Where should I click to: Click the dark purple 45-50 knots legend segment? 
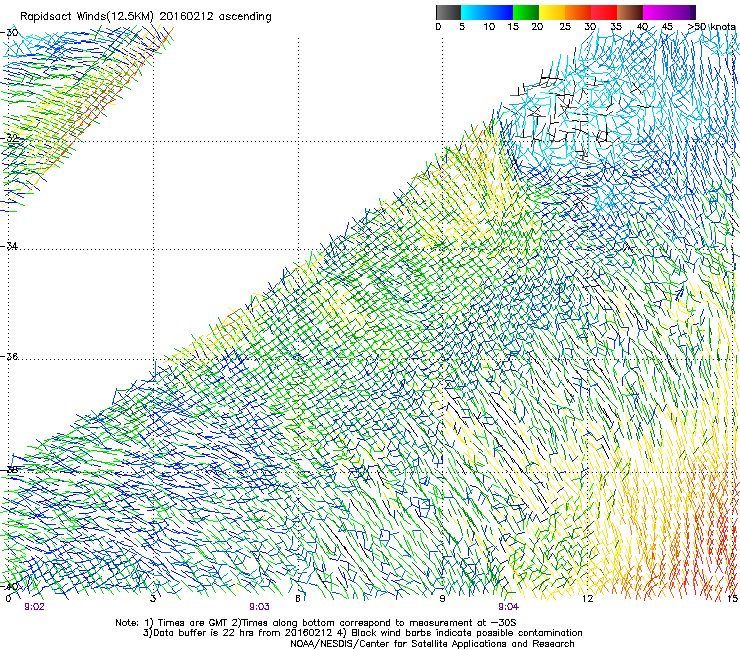click(682, 12)
